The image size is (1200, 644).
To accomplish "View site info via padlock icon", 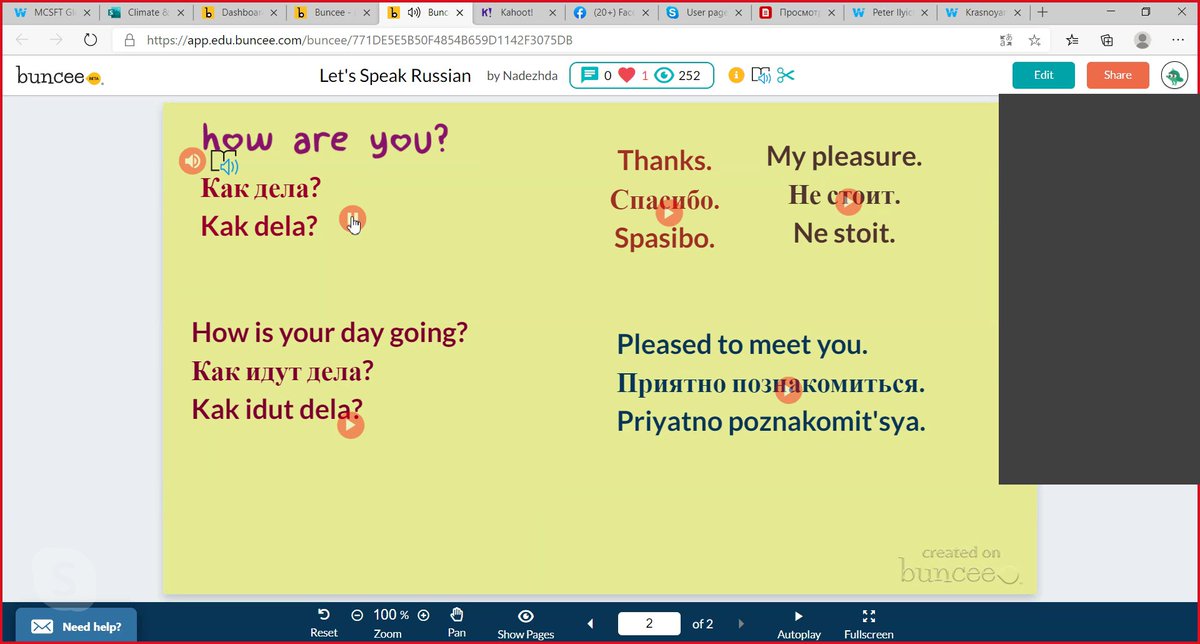I will pyautogui.click(x=129, y=41).
